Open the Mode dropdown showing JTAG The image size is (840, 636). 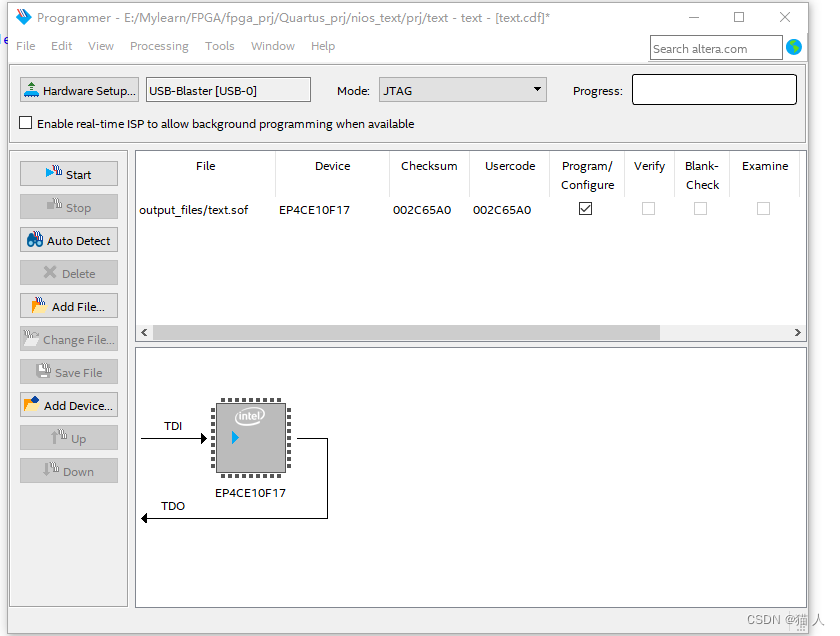pyautogui.click(x=463, y=90)
